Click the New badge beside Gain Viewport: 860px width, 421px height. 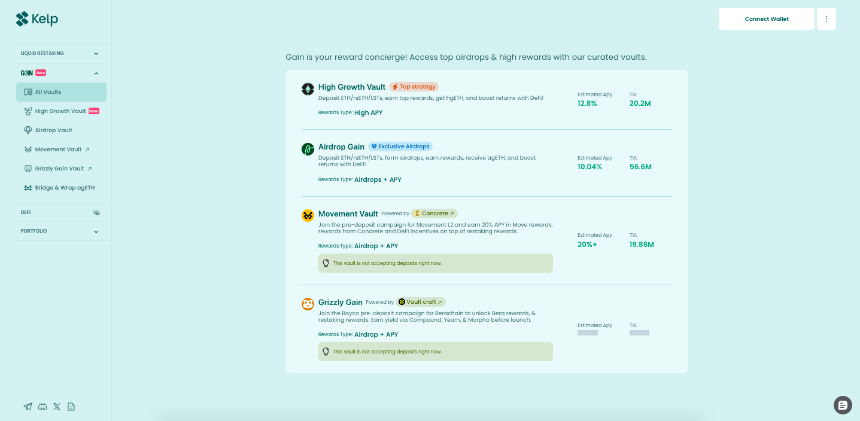pyautogui.click(x=41, y=72)
